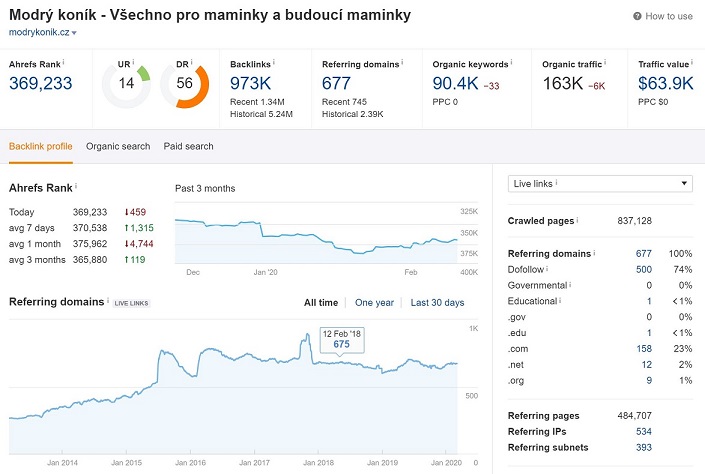Click the Historical 2.39K referring domains text

[x=352, y=114]
